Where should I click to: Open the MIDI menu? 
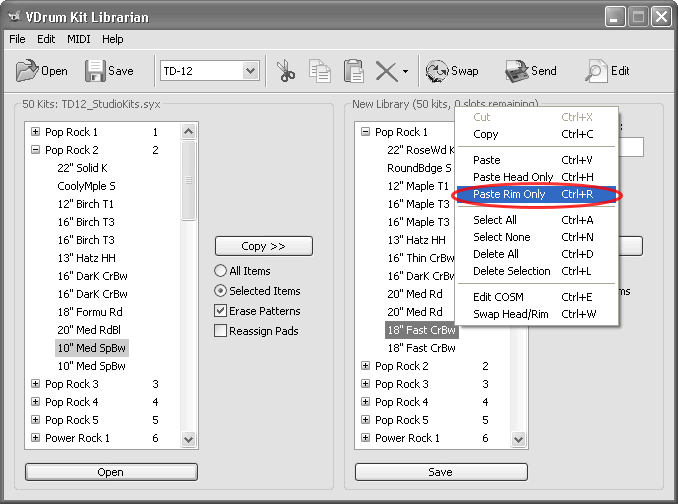(x=78, y=39)
